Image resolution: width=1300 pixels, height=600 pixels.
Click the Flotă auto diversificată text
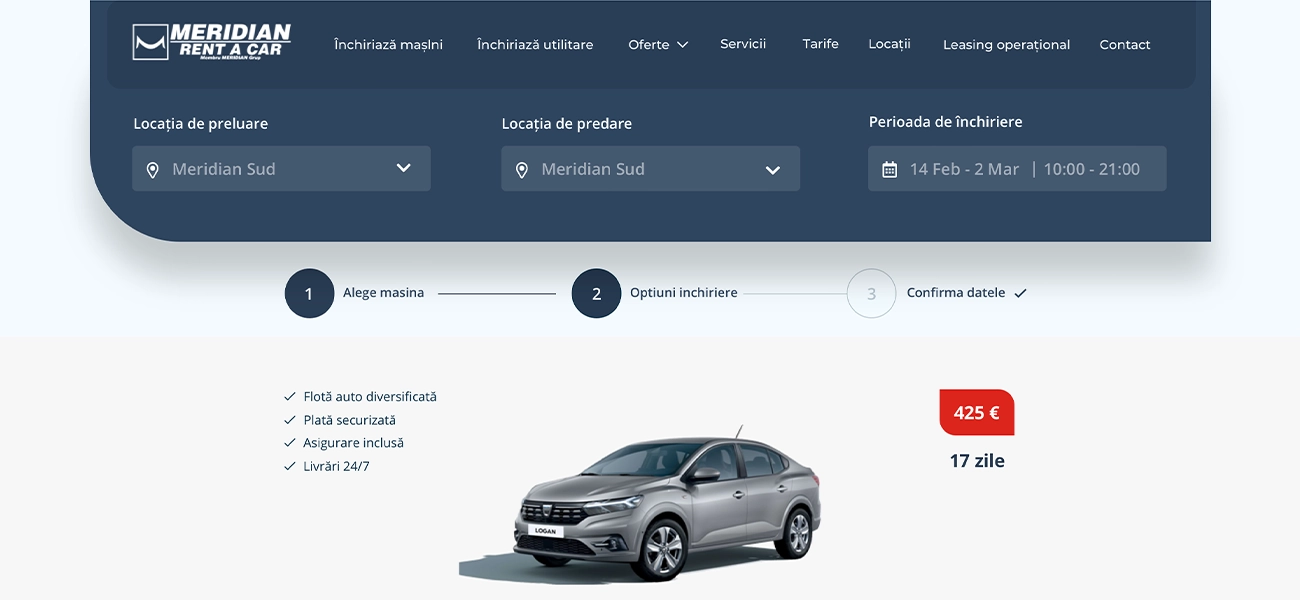point(370,397)
